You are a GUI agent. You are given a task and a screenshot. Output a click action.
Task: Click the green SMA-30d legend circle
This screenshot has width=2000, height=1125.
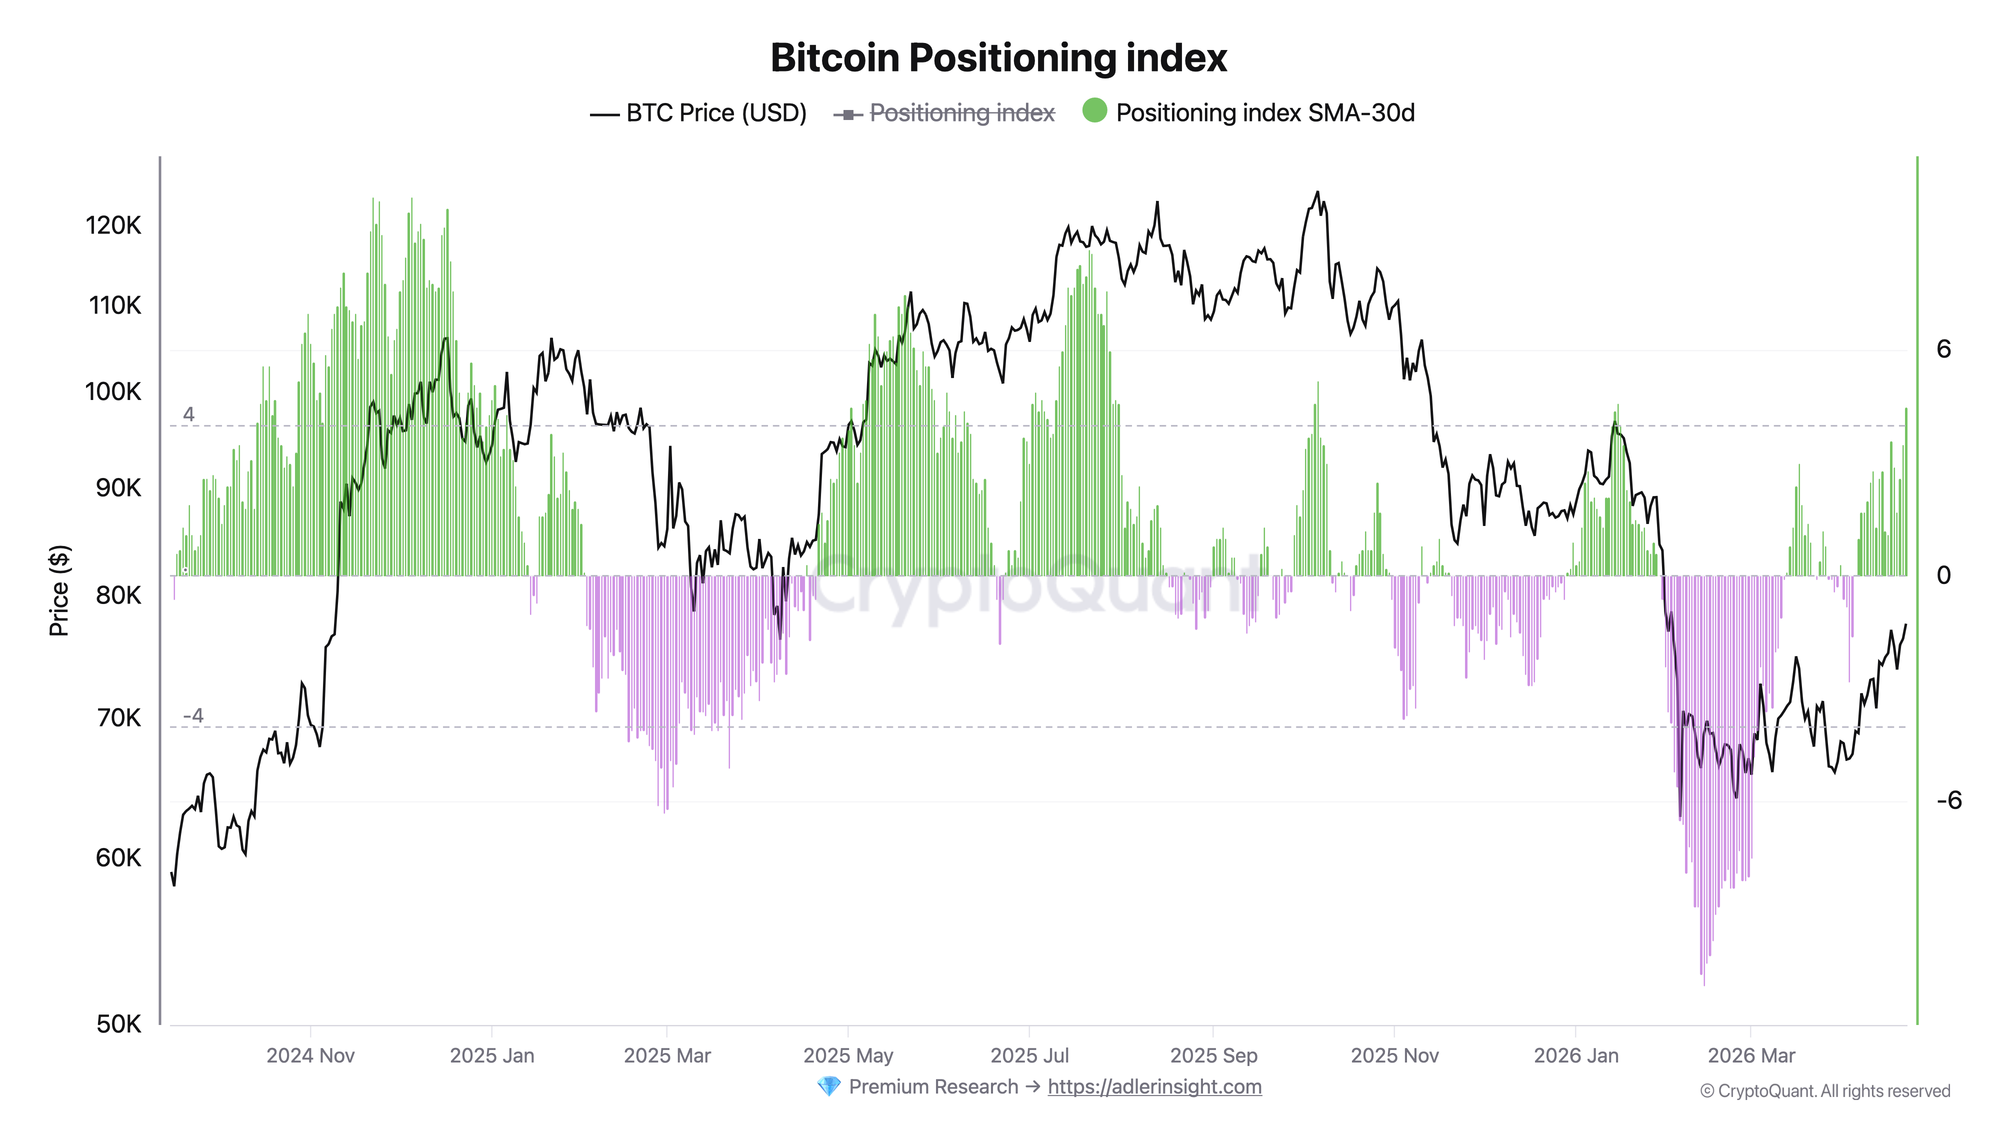point(1095,111)
